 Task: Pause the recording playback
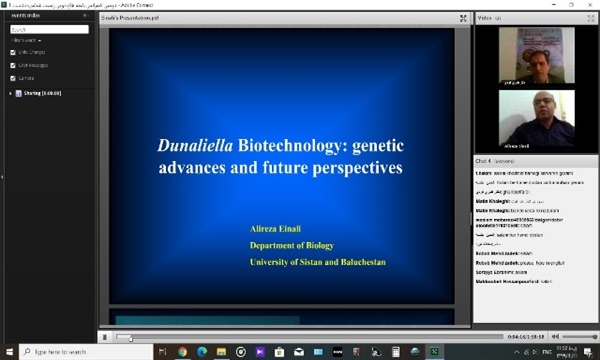(x=104, y=337)
